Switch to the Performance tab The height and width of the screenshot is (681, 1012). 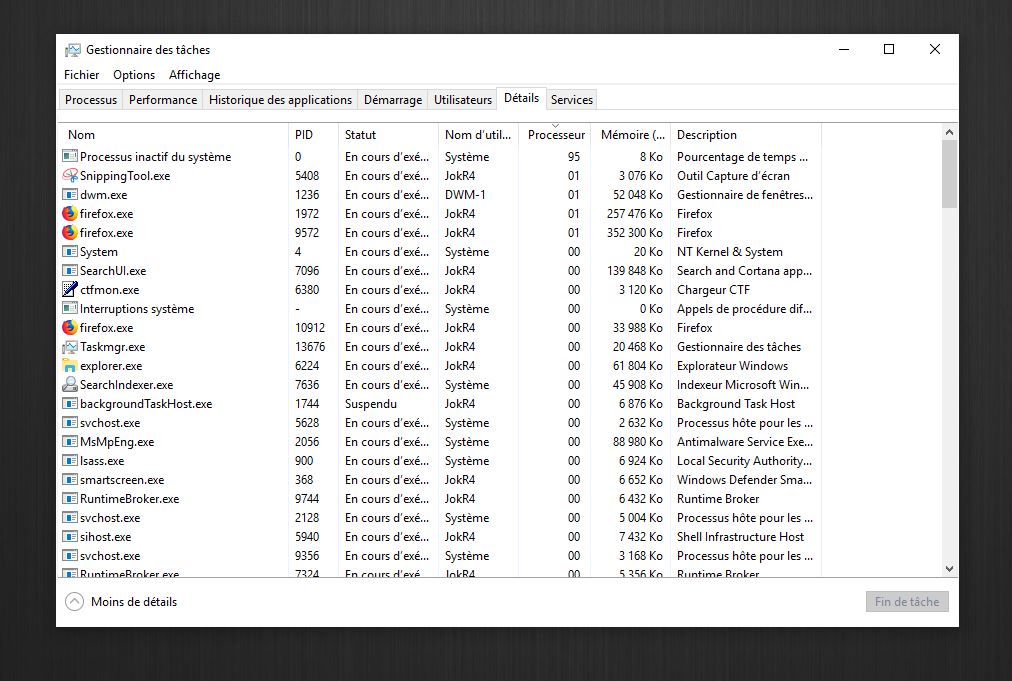tap(163, 100)
